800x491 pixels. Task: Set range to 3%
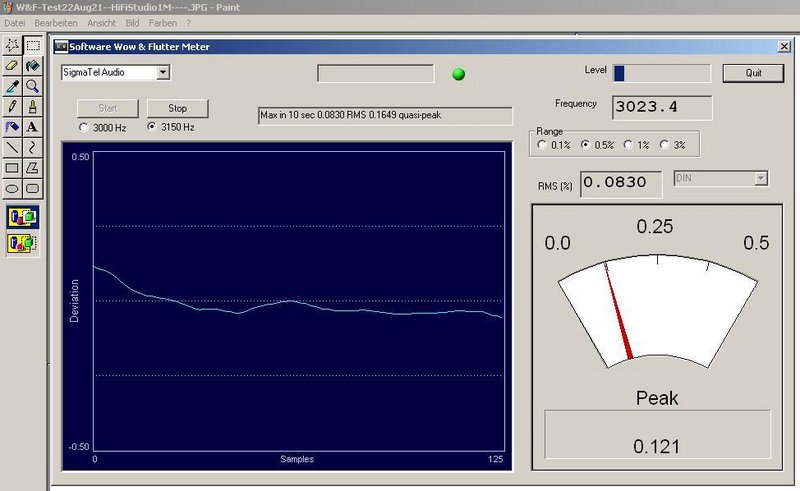(664, 145)
